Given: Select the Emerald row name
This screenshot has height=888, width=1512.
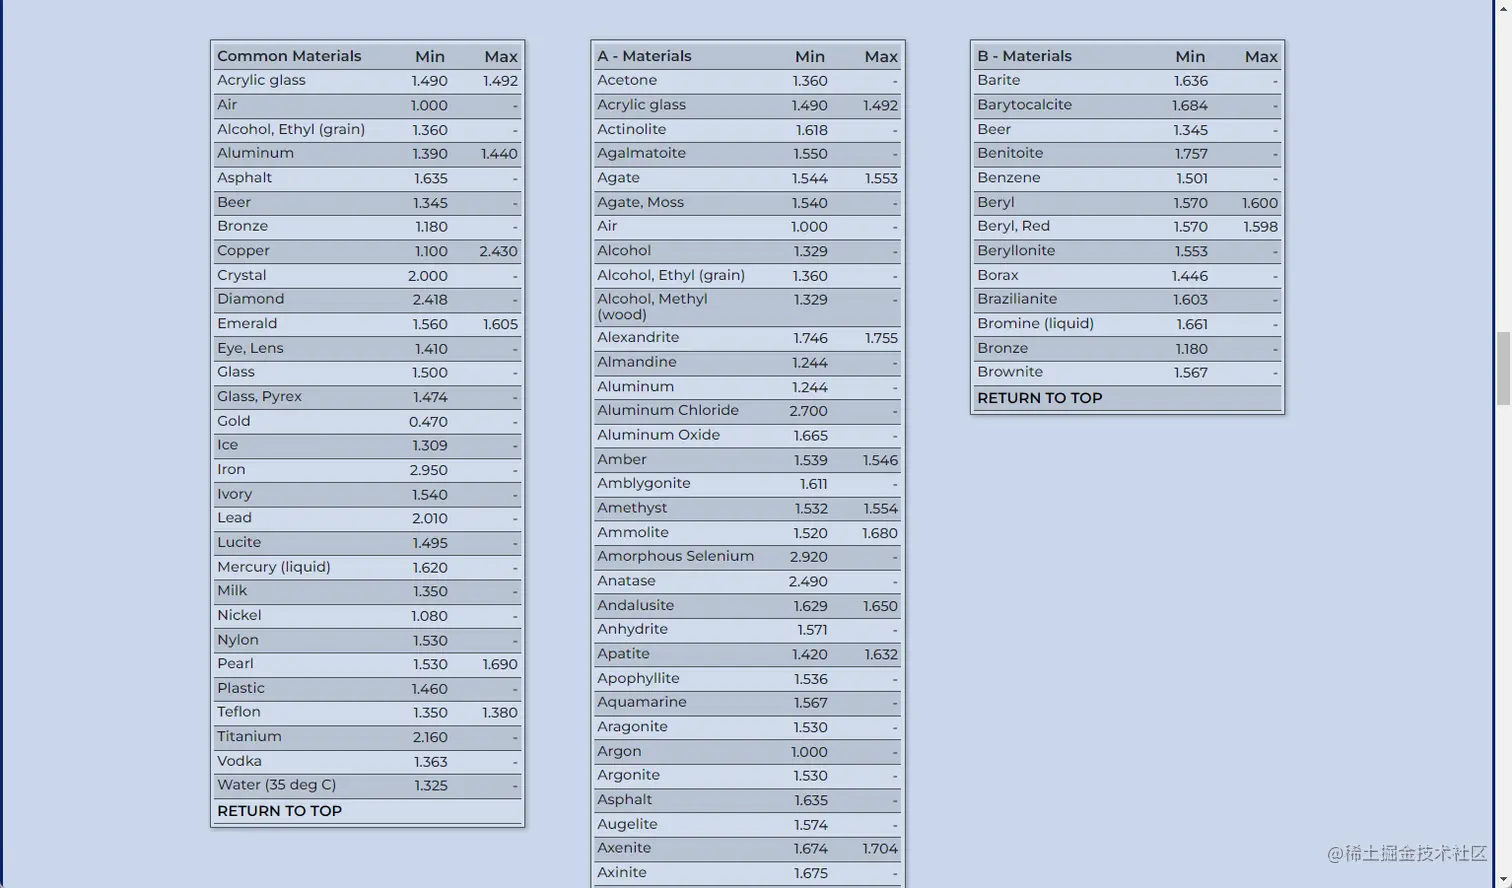Looking at the screenshot, I should click(247, 323).
